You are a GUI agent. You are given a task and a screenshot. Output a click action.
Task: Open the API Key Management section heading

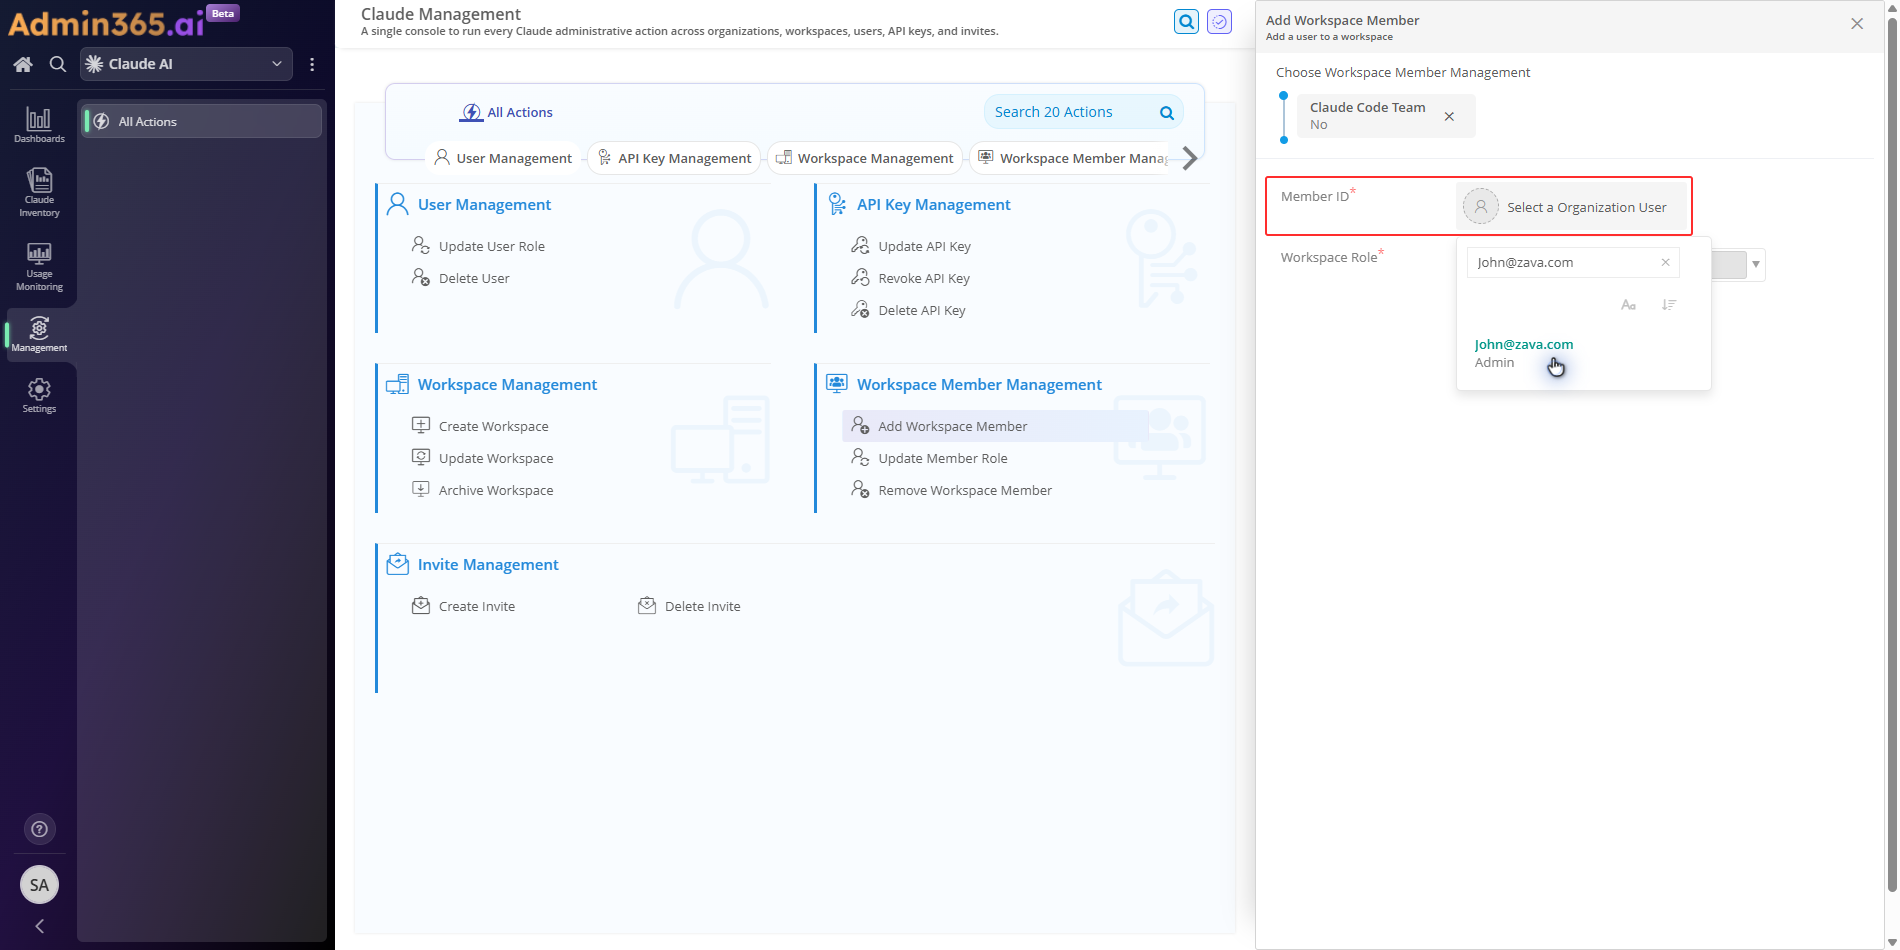click(934, 204)
